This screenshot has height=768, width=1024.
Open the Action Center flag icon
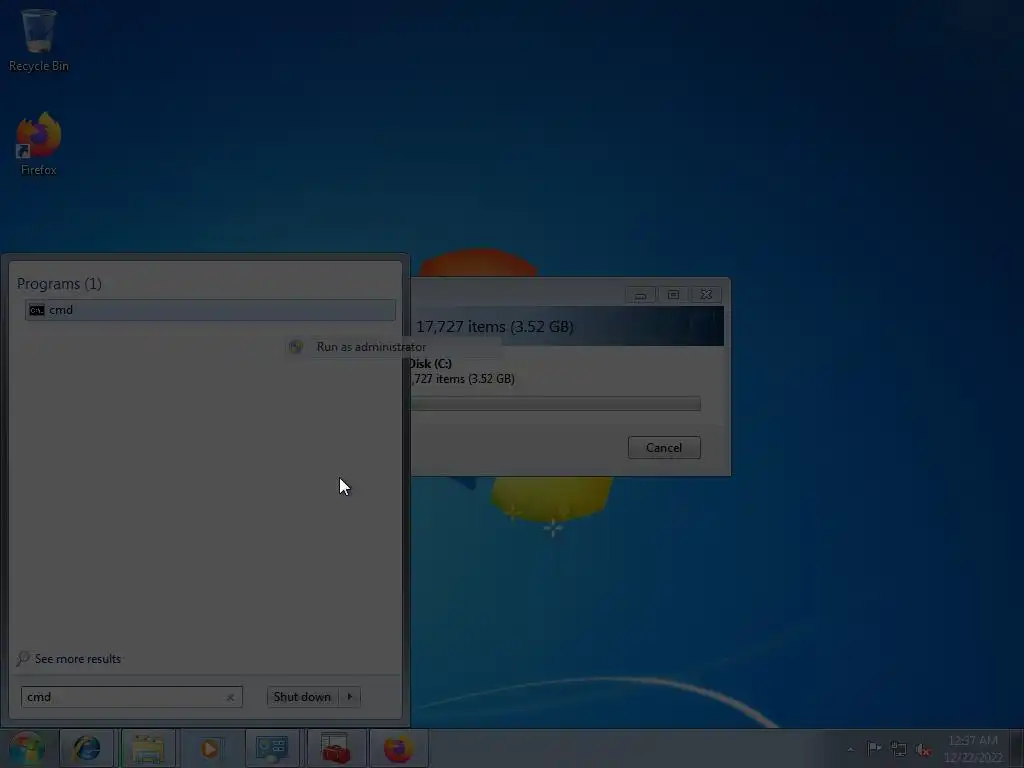point(874,748)
